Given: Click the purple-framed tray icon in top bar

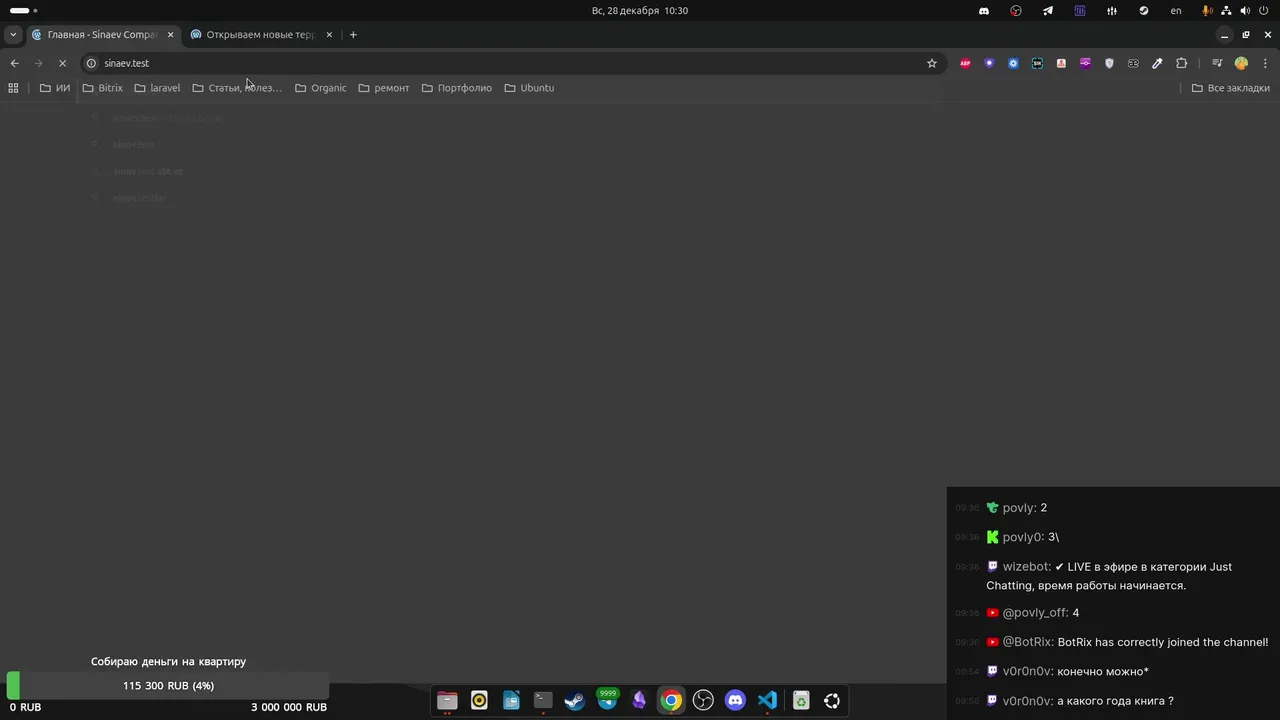Looking at the screenshot, I should 1080,11.
